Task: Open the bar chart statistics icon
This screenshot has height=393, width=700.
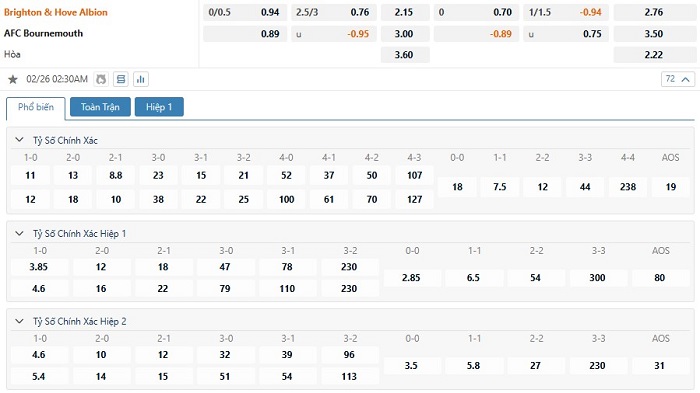Action: coord(141,79)
